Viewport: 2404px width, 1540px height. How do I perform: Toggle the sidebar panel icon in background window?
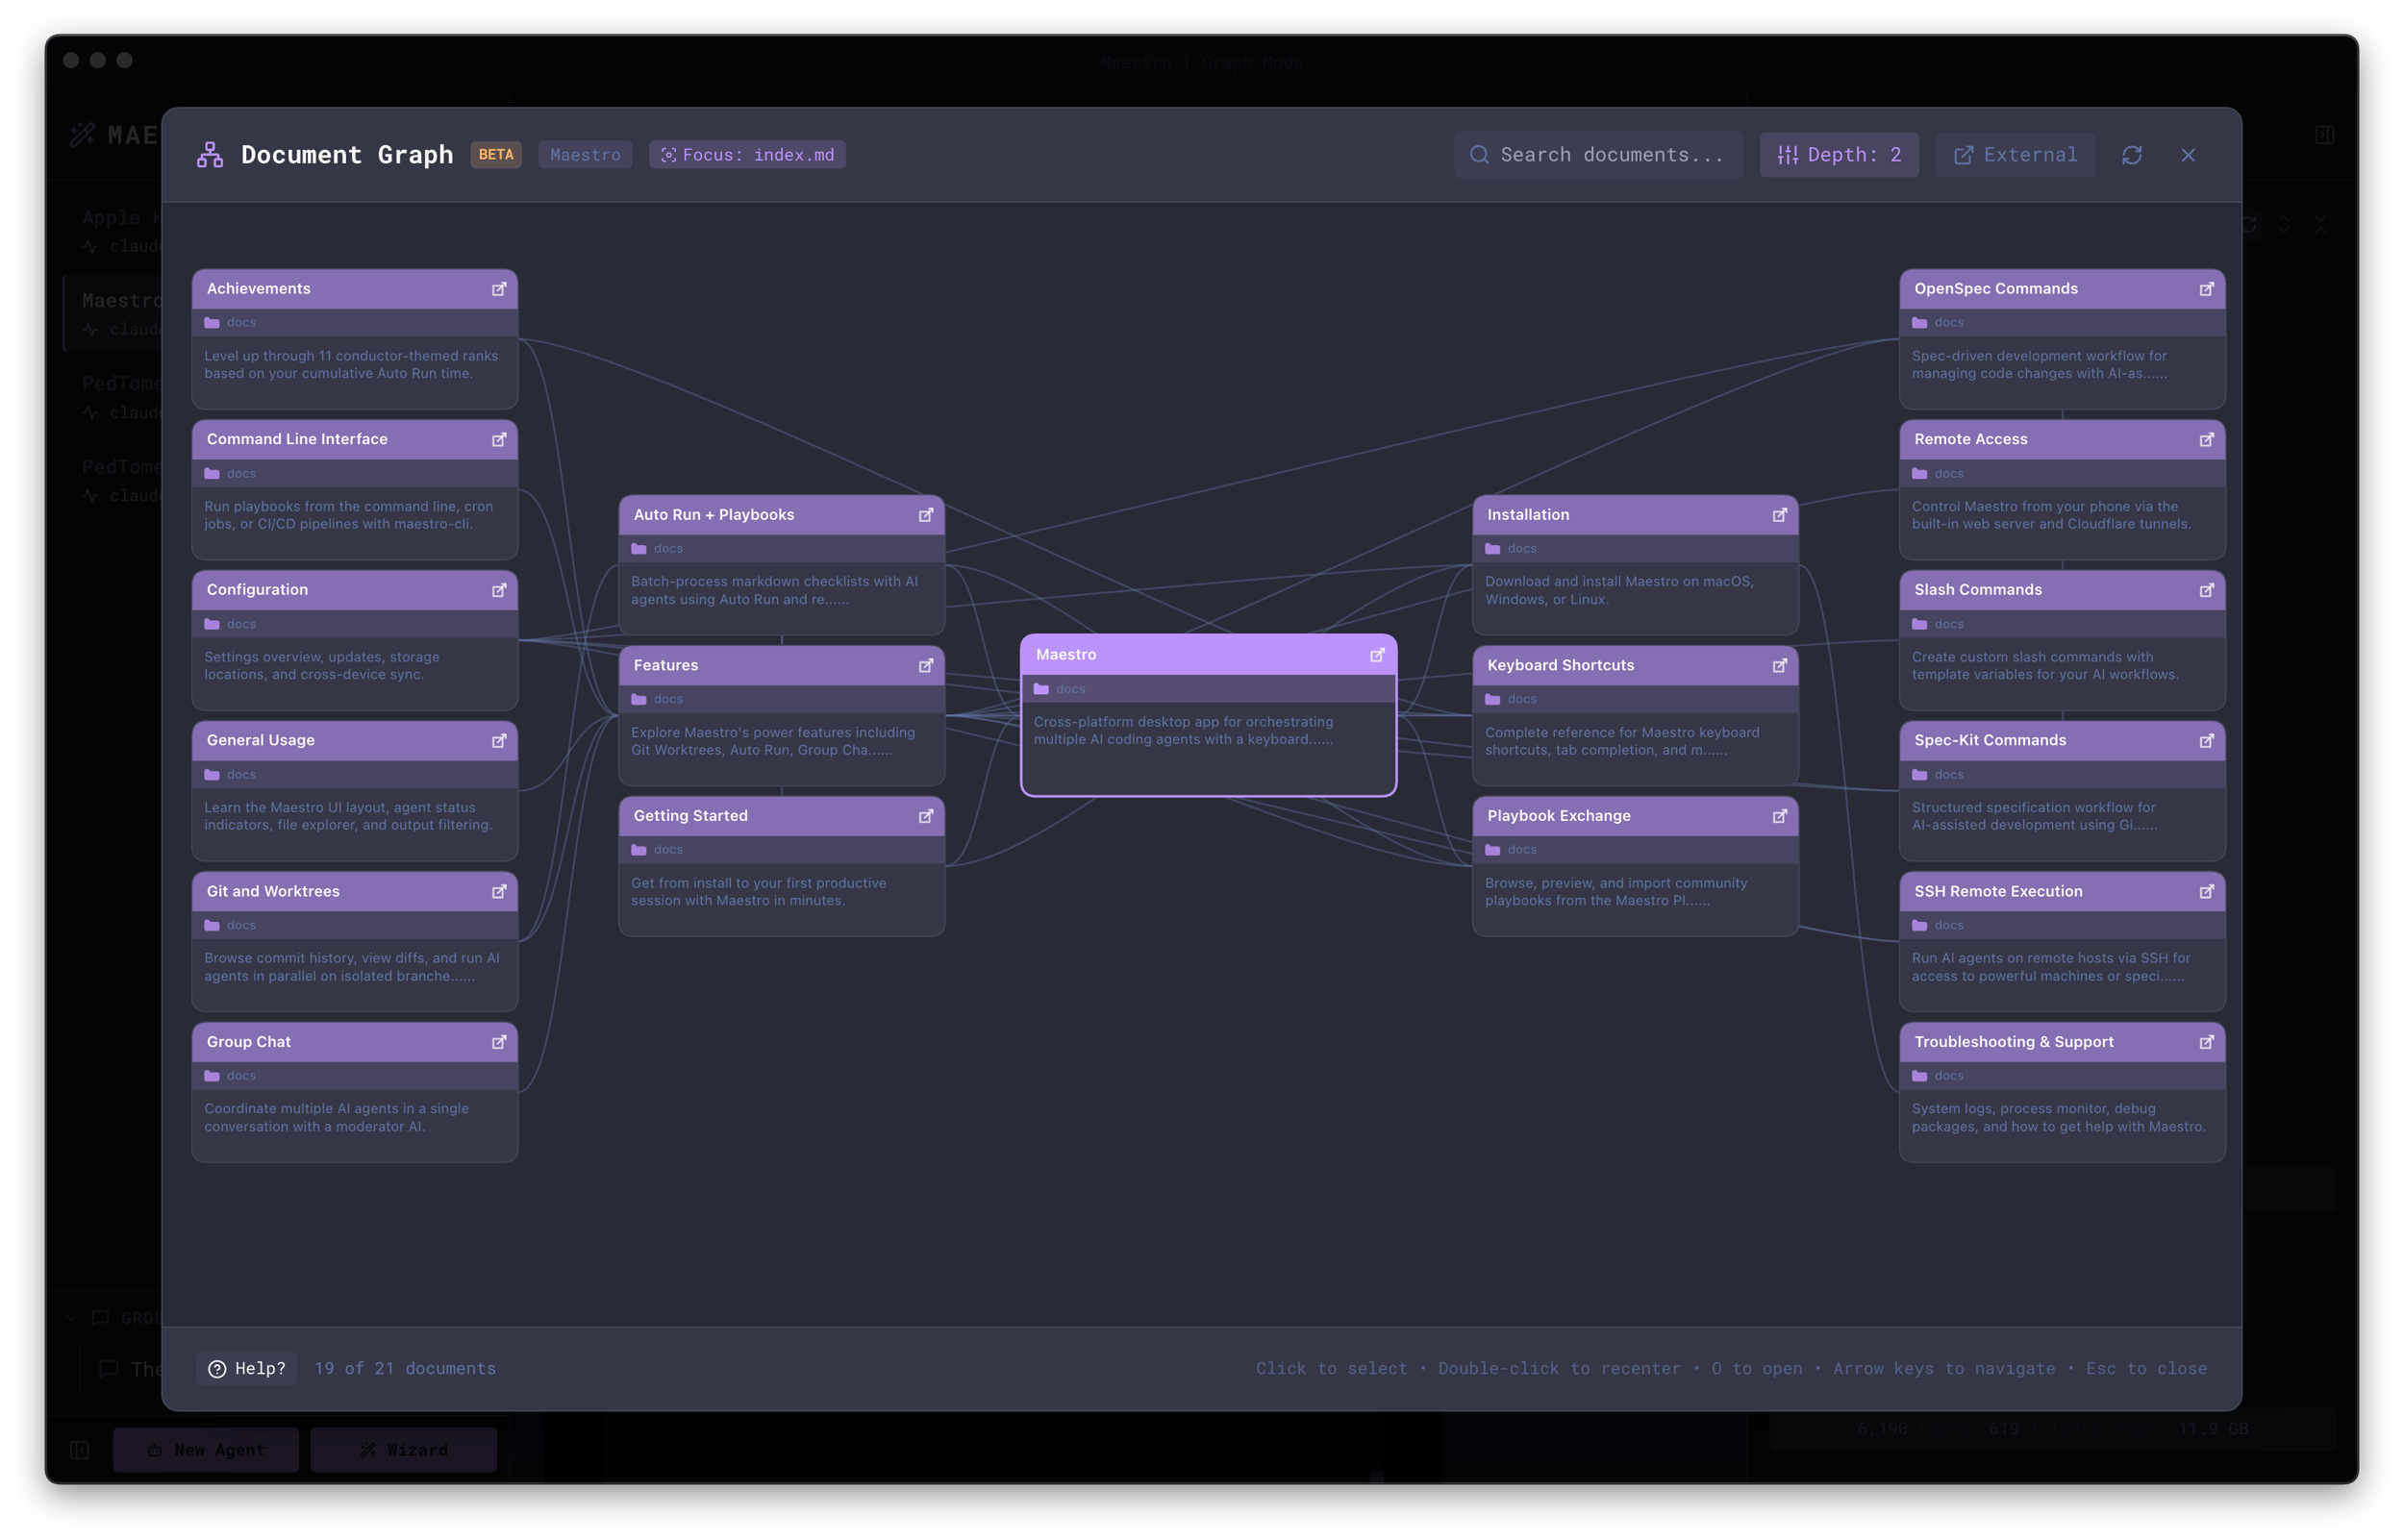click(x=80, y=1450)
